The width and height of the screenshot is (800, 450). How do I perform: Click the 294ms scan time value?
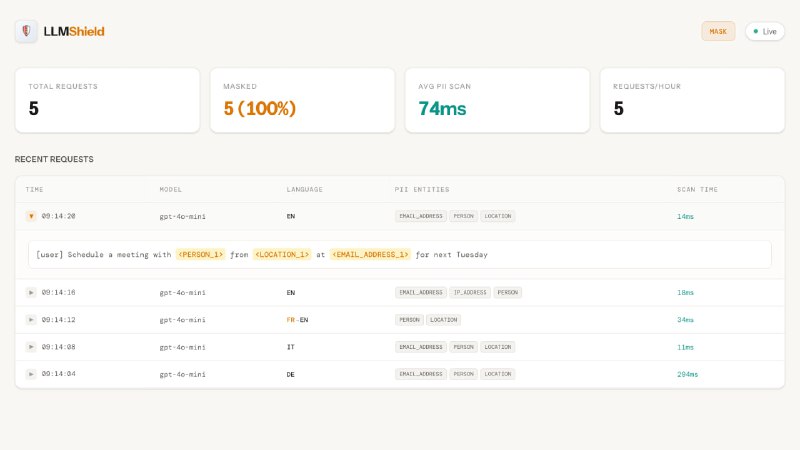tap(687, 374)
